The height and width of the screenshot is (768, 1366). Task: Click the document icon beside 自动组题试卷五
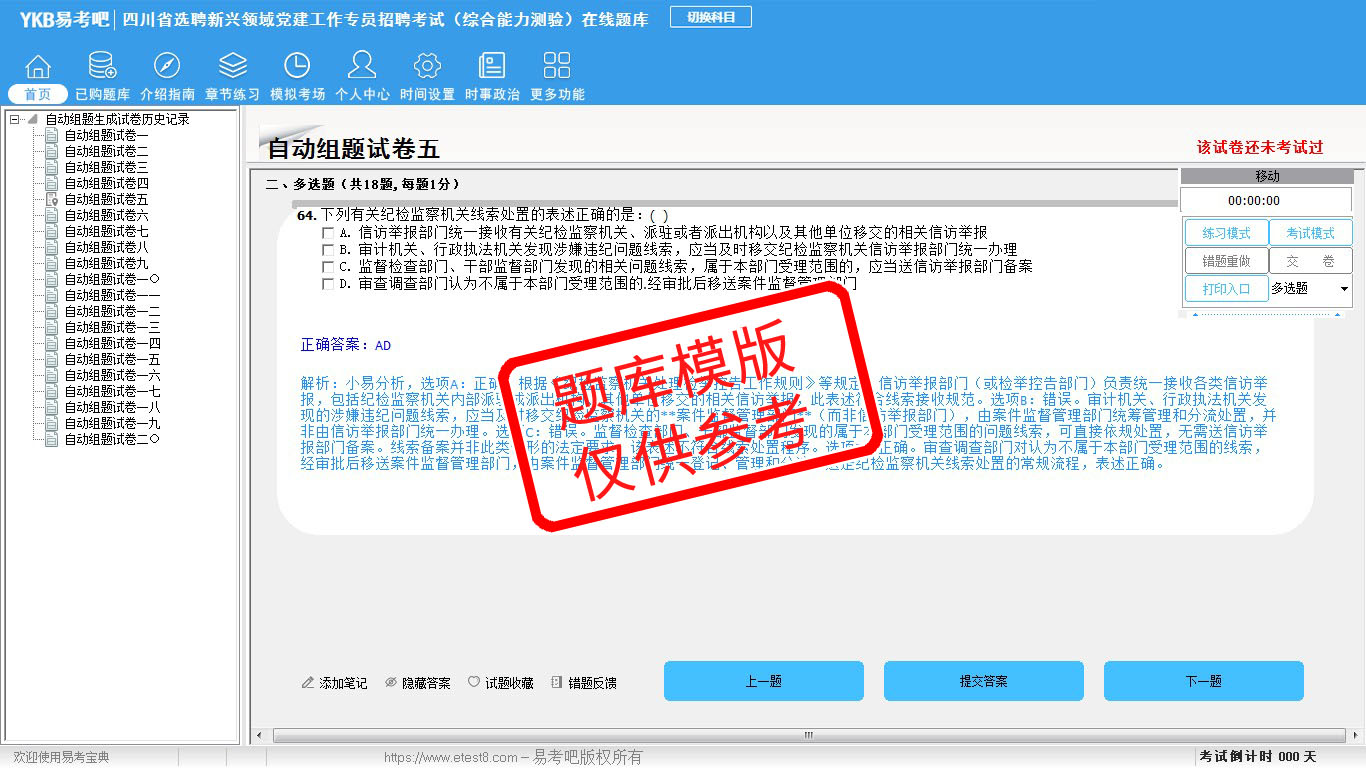point(52,199)
